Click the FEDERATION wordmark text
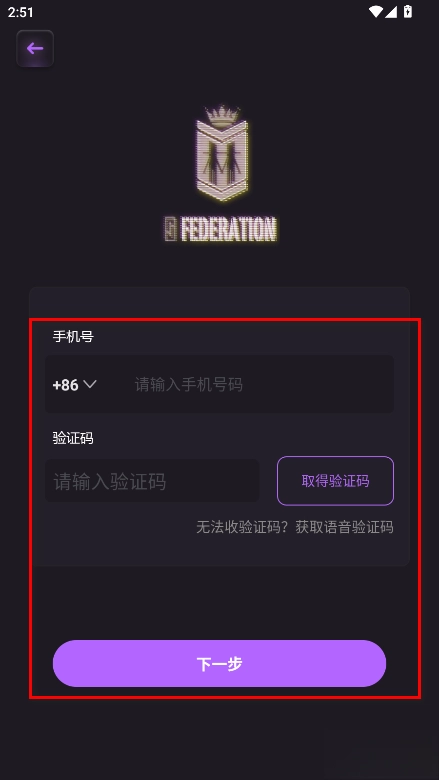This screenshot has height=780, width=439. click(229, 229)
